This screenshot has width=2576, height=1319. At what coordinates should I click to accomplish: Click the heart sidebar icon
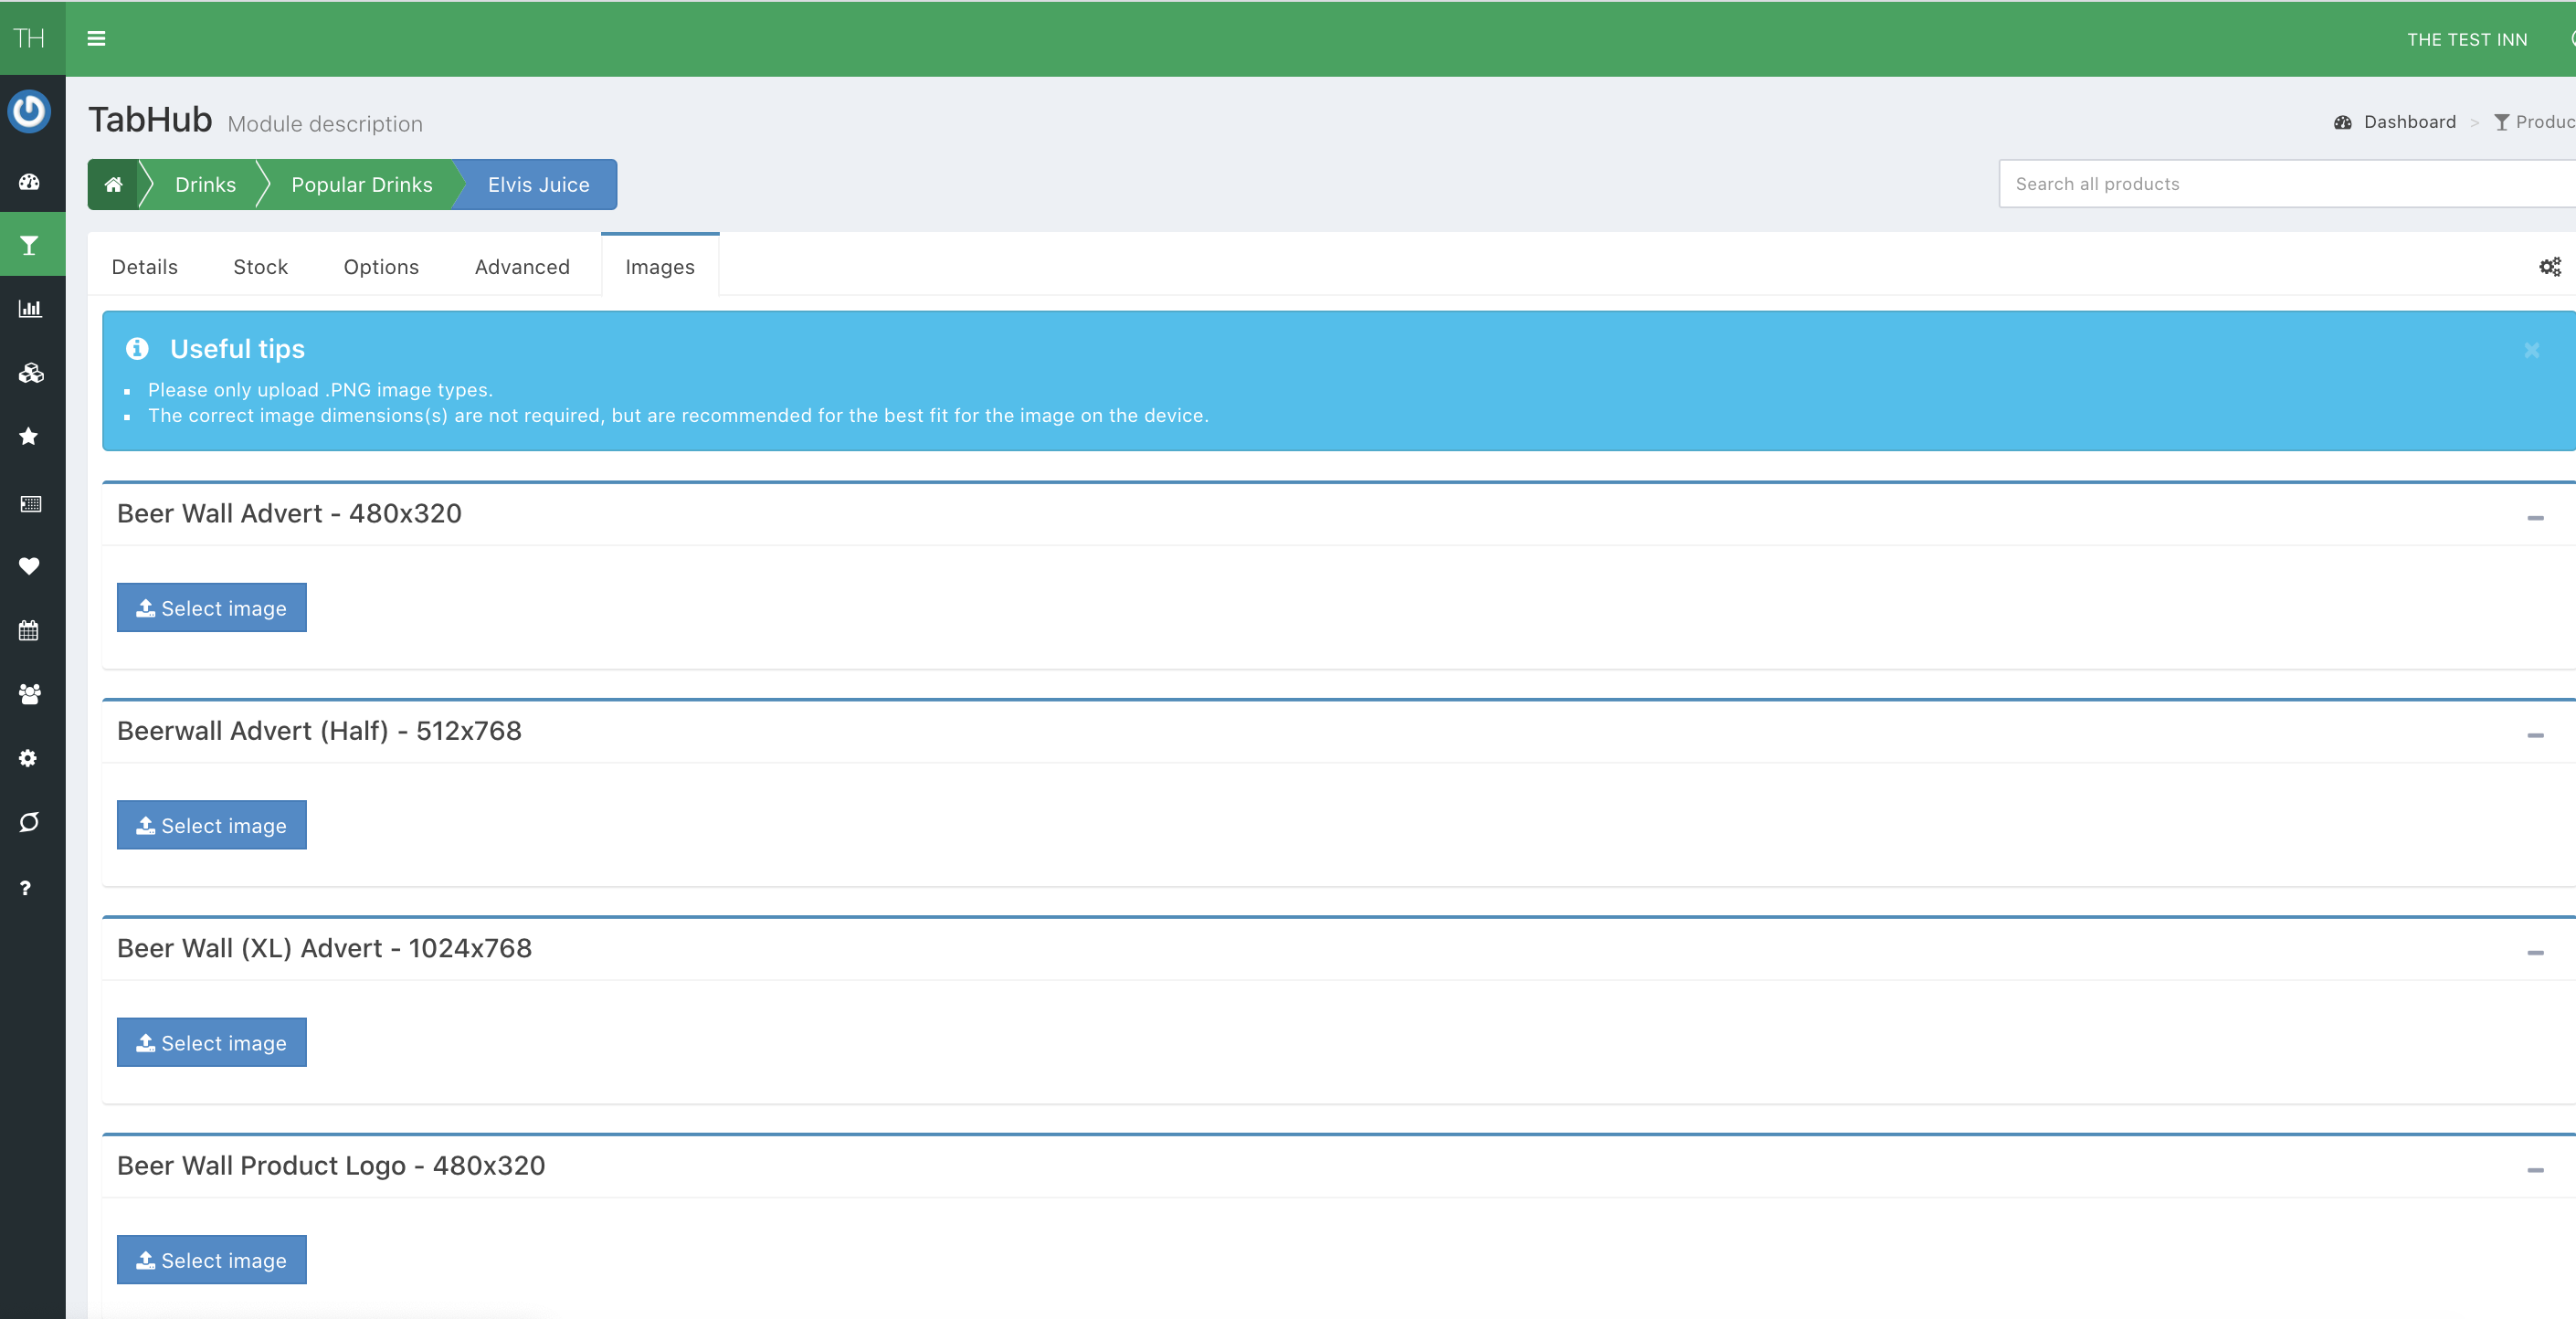(29, 566)
